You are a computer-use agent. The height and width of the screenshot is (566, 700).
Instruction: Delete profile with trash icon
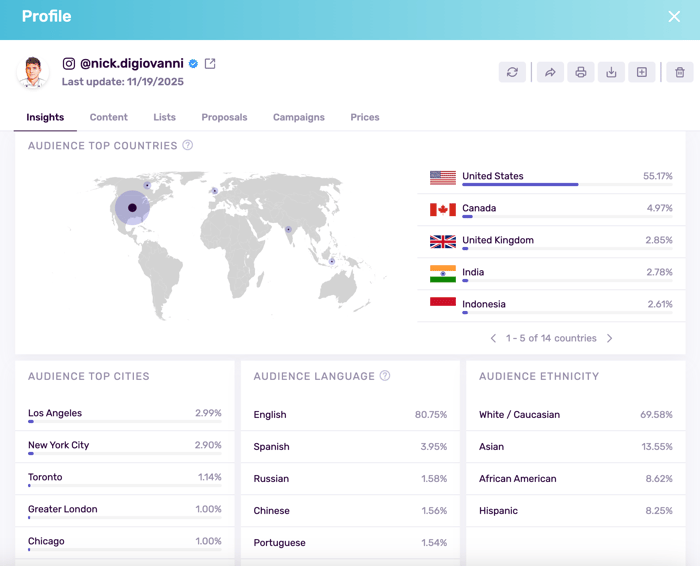[680, 72]
